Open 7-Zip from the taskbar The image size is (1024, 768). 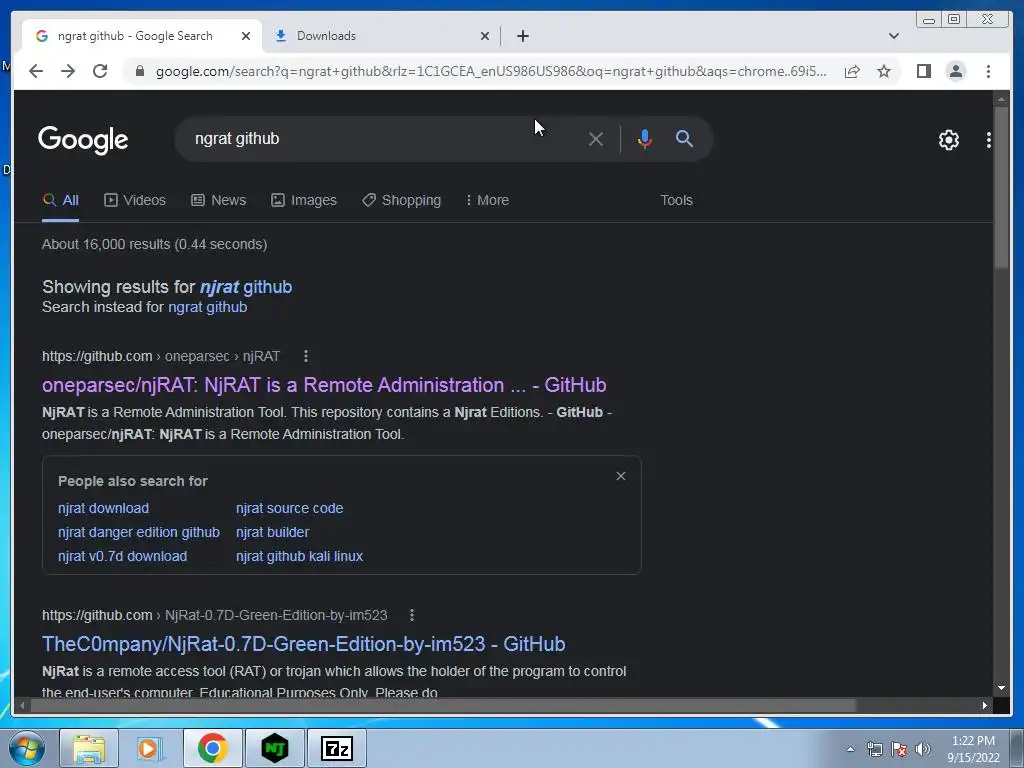click(337, 748)
